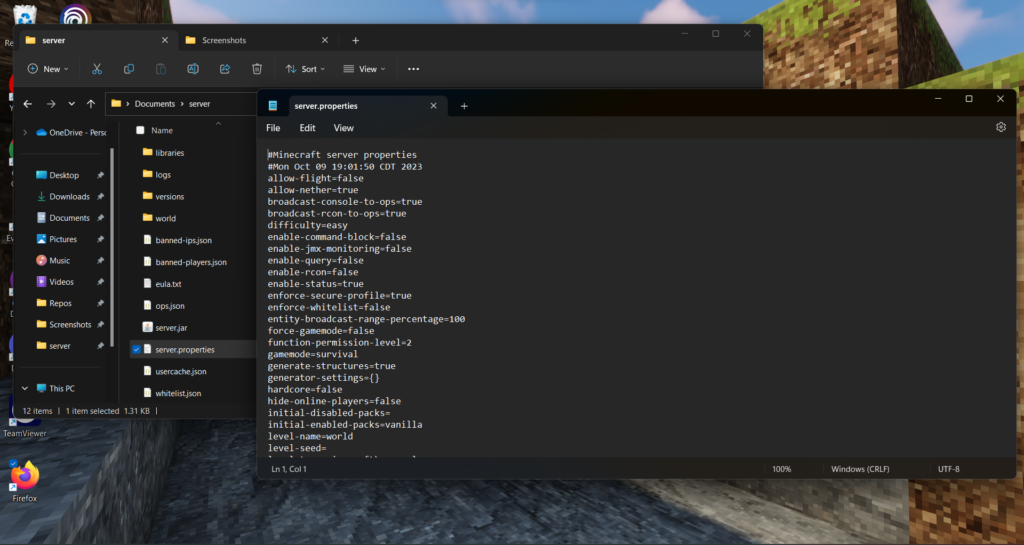
Task: Click the Share icon in Explorer toolbar
Action: coord(225,69)
